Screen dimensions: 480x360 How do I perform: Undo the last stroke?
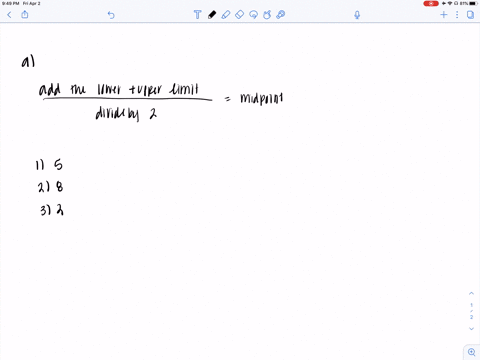point(111,15)
